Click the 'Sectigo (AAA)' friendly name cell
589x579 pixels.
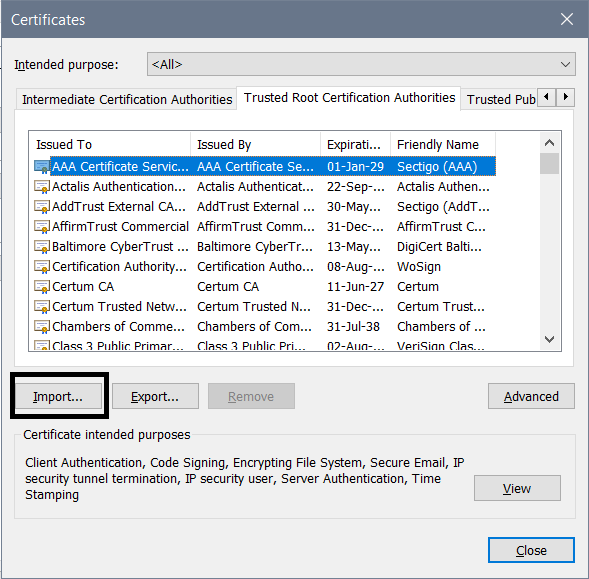437,166
